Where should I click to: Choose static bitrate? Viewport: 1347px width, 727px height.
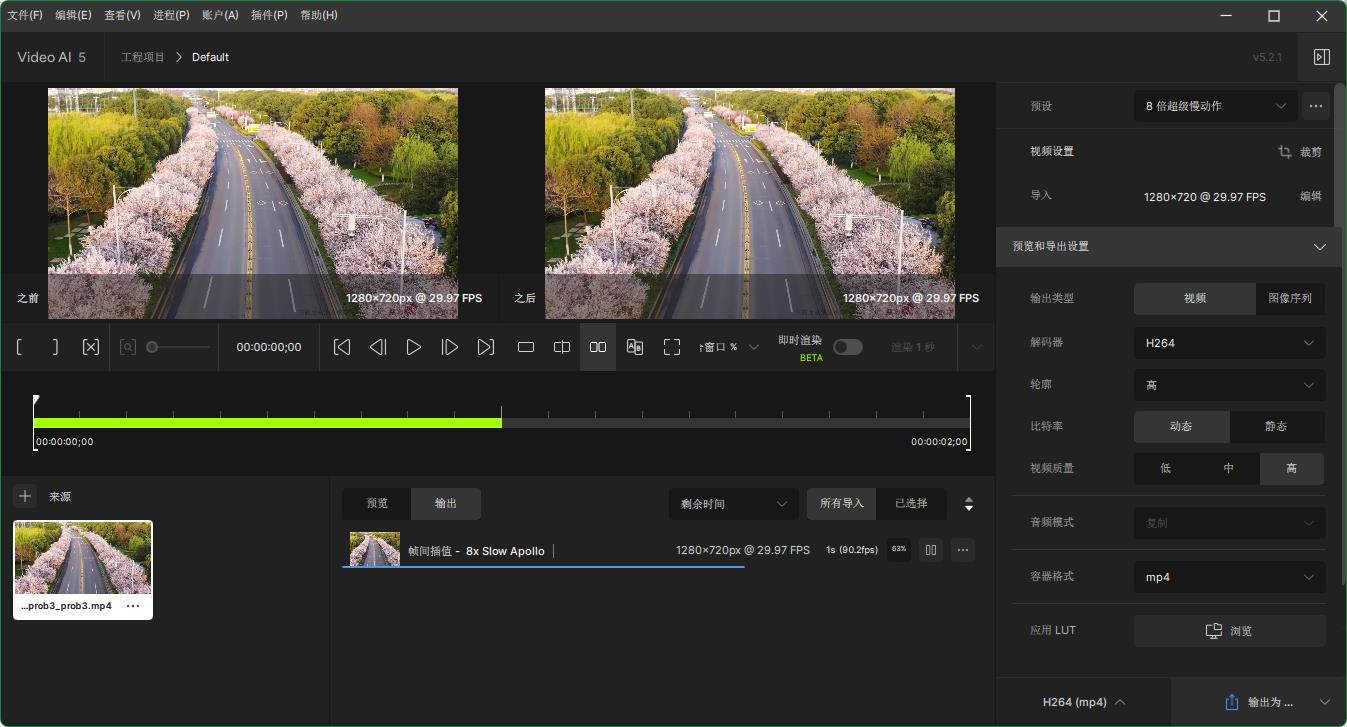coord(1277,426)
